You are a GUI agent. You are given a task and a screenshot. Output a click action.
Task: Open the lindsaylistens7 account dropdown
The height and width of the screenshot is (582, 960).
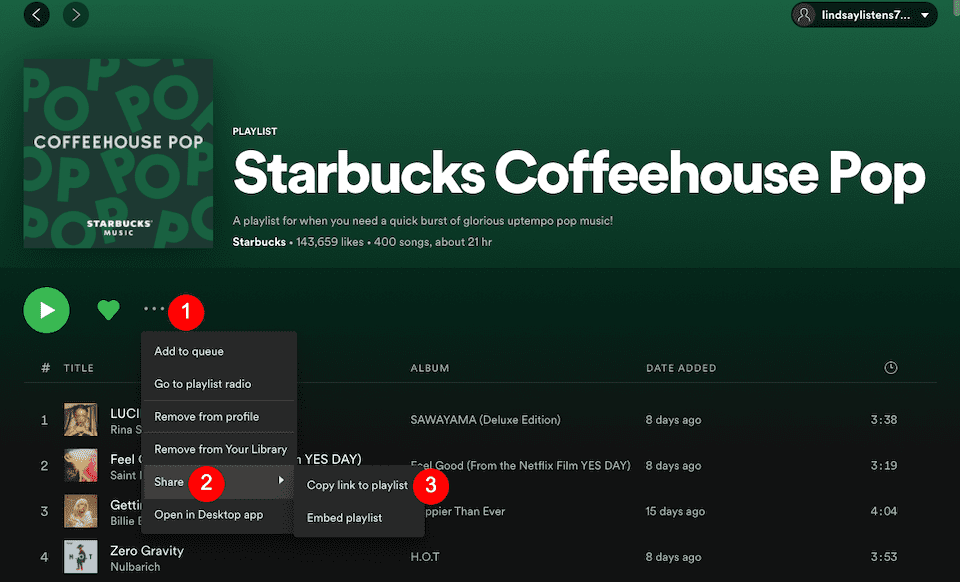[x=863, y=15]
